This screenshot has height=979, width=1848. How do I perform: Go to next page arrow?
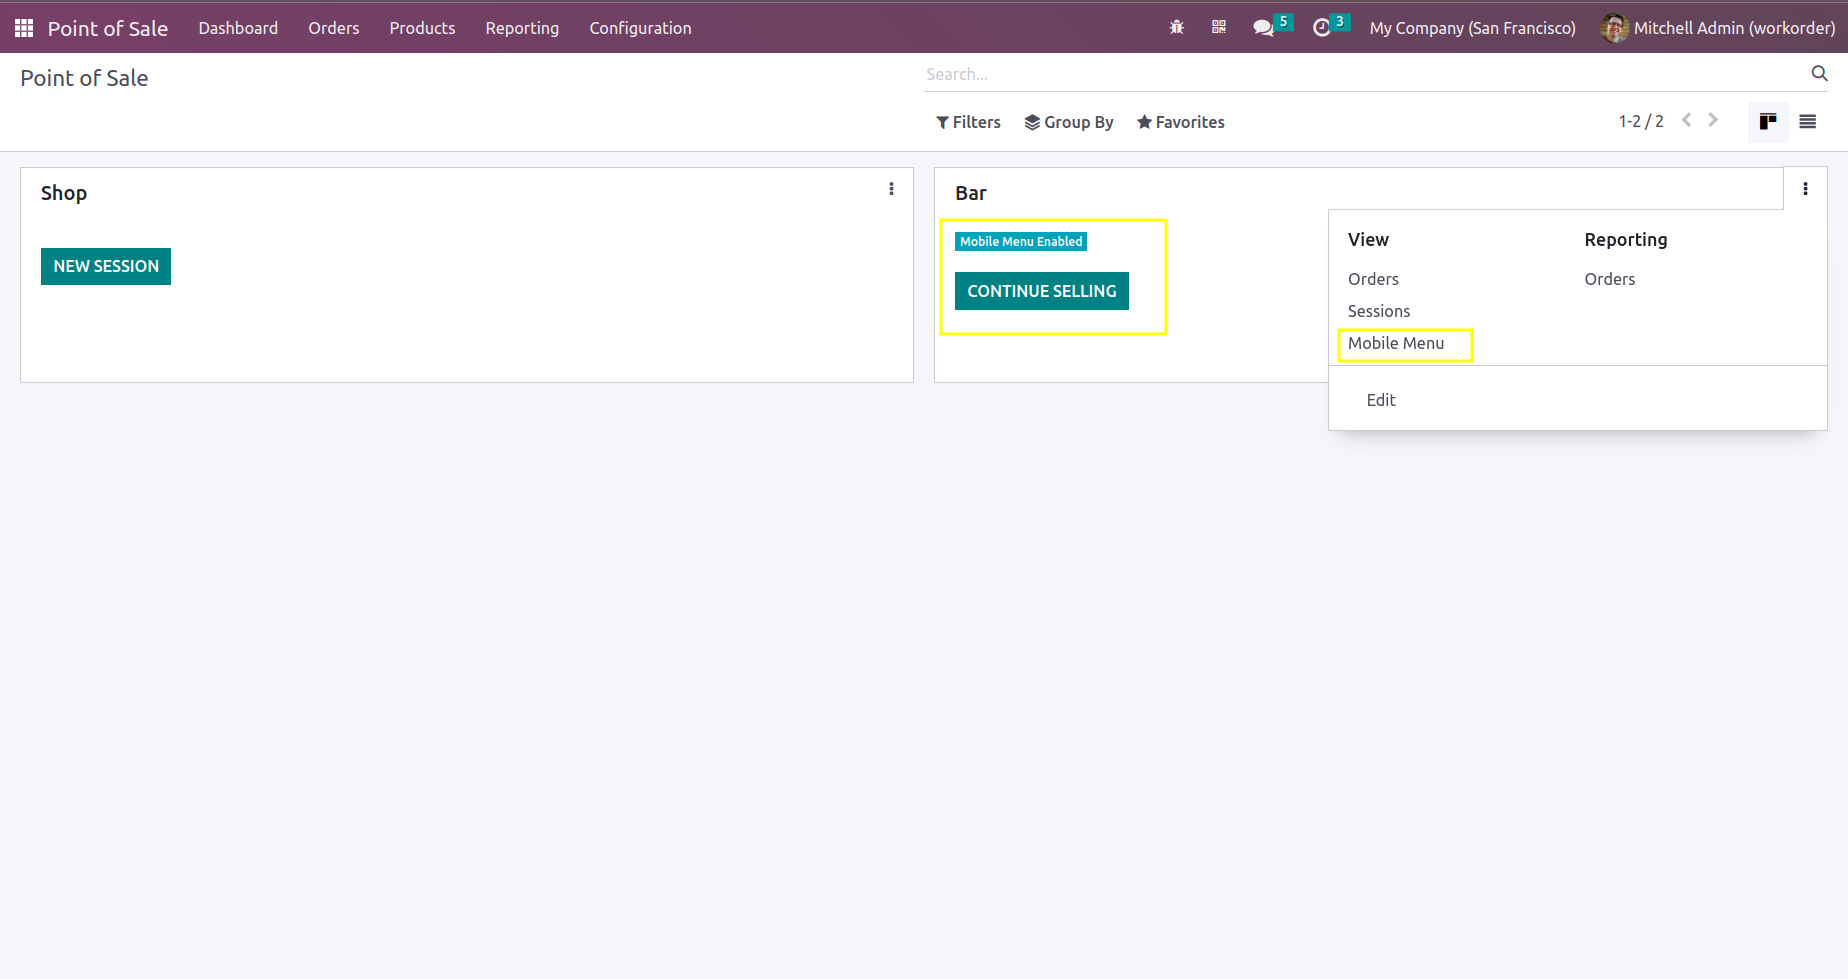pos(1713,120)
